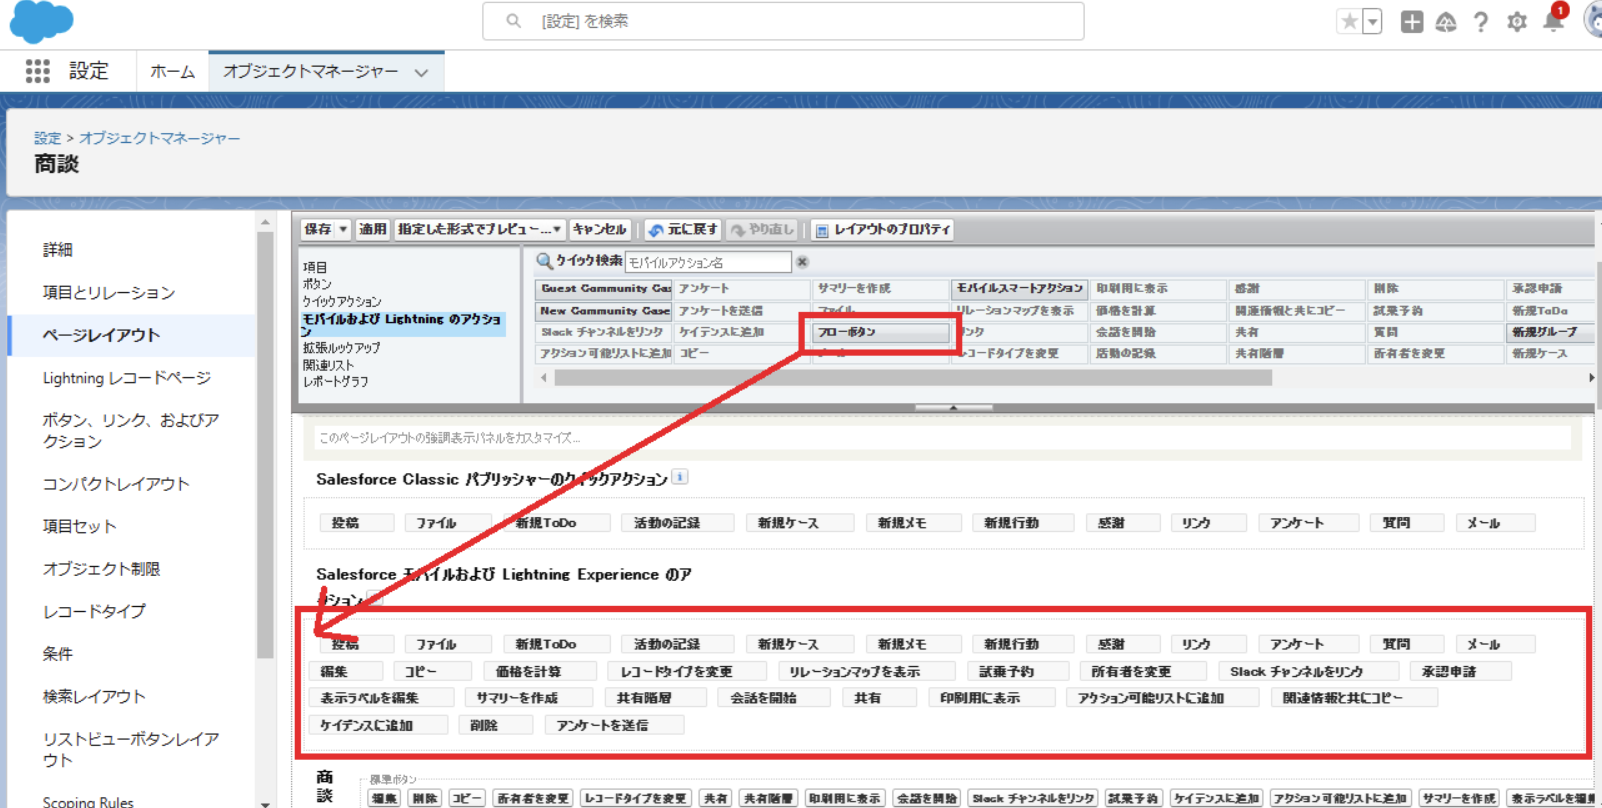Open リストビューボタンレイアウト in the sidebar
This screenshot has width=1602, height=808.
point(131,749)
